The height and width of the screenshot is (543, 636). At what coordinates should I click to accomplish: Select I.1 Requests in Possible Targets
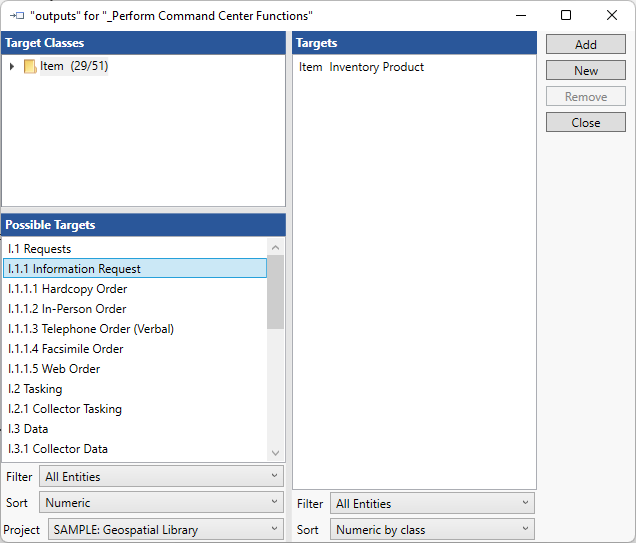[40, 249]
